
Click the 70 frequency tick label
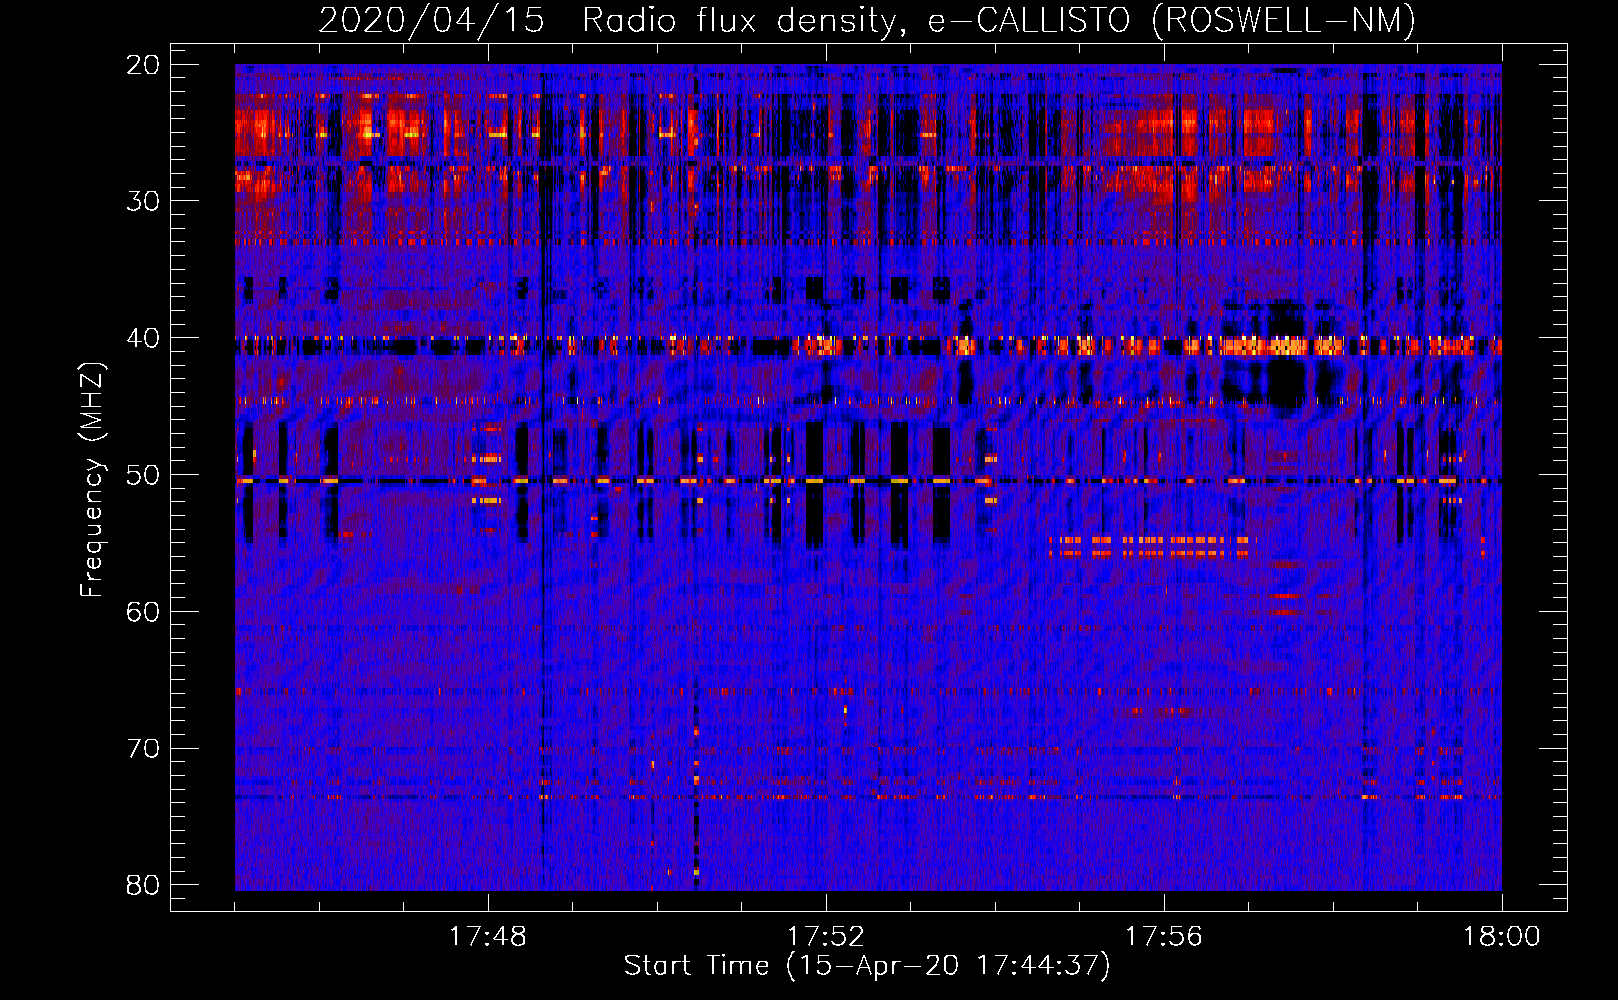coord(144,748)
